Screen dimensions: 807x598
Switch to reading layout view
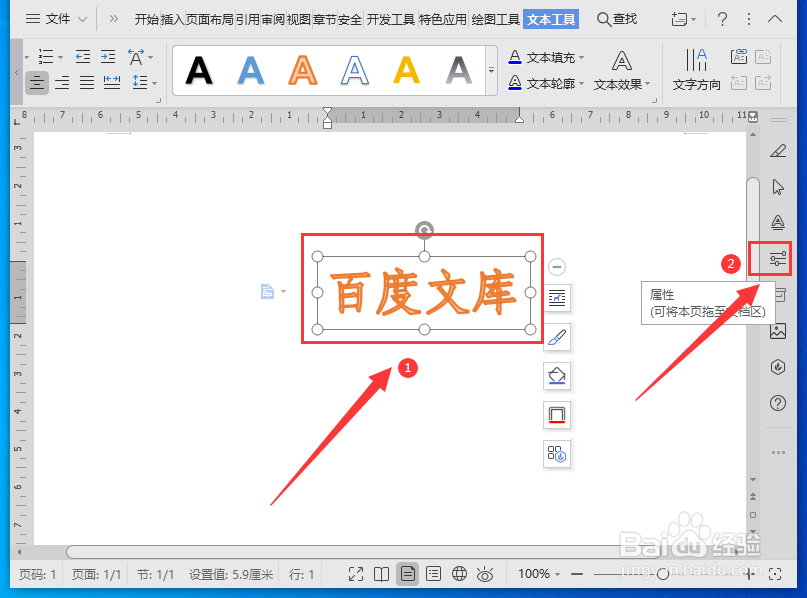(x=381, y=574)
